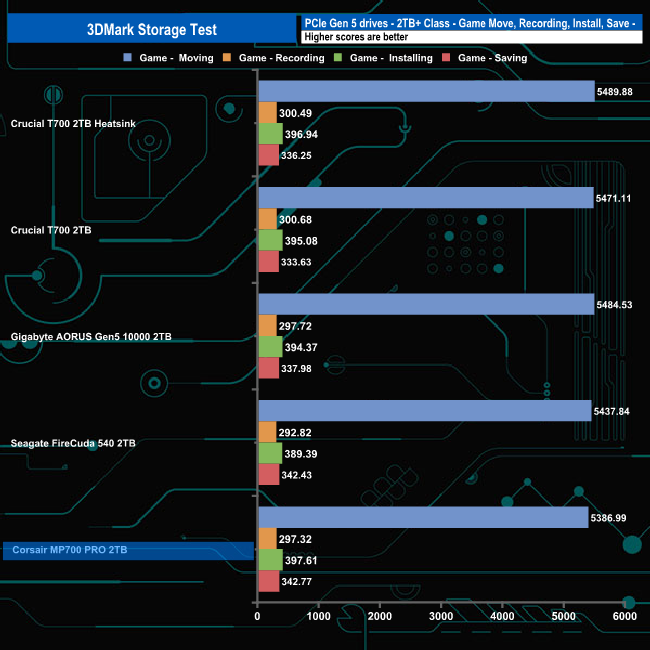The height and width of the screenshot is (650, 650).
Task: Select the 'Crucial T700 2TB' drive label
Action: [x=51, y=230]
